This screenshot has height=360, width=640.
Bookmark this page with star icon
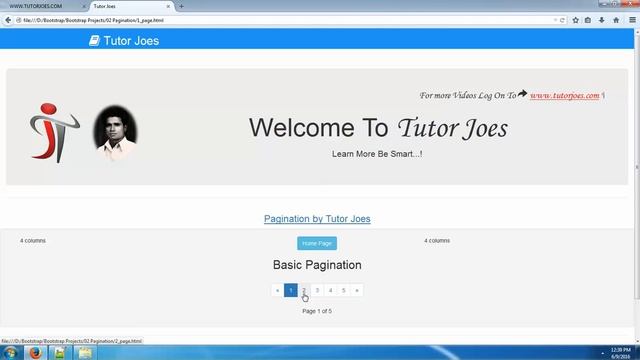(x=576, y=20)
